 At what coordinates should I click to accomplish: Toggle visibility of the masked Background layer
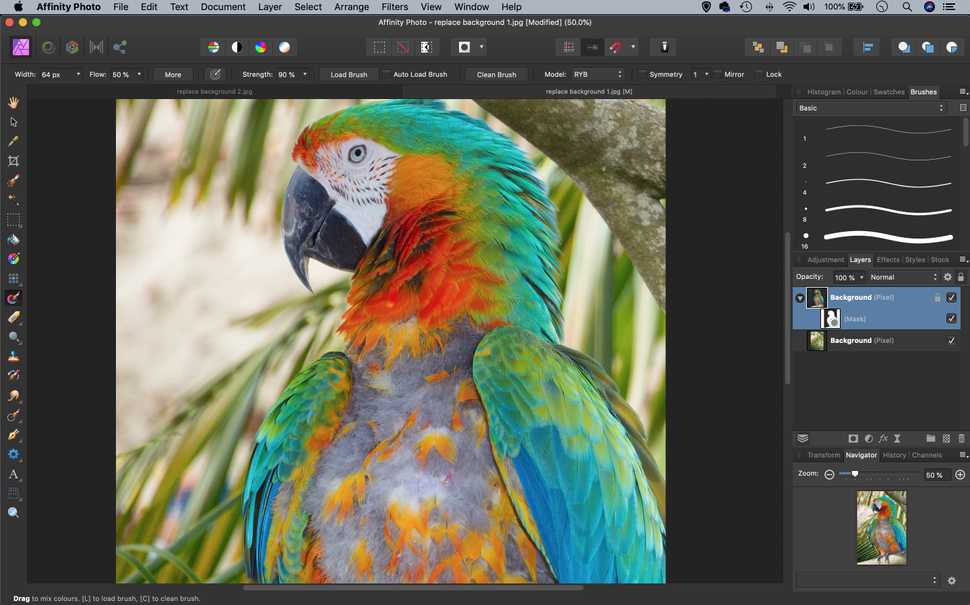(951, 297)
